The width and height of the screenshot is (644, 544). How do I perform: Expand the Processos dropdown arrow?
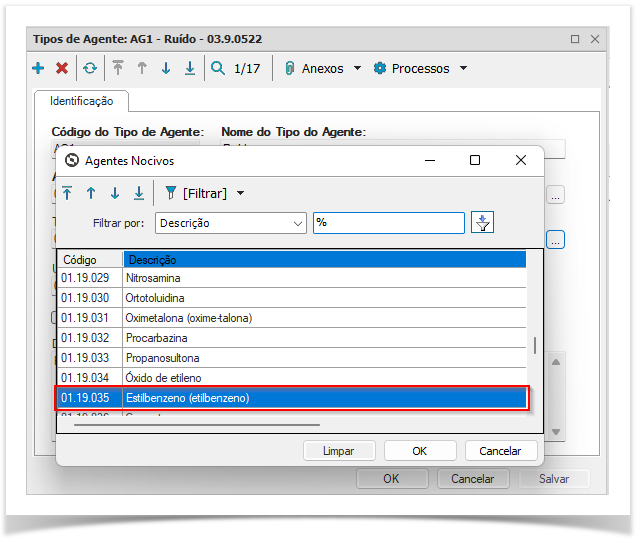tap(463, 68)
